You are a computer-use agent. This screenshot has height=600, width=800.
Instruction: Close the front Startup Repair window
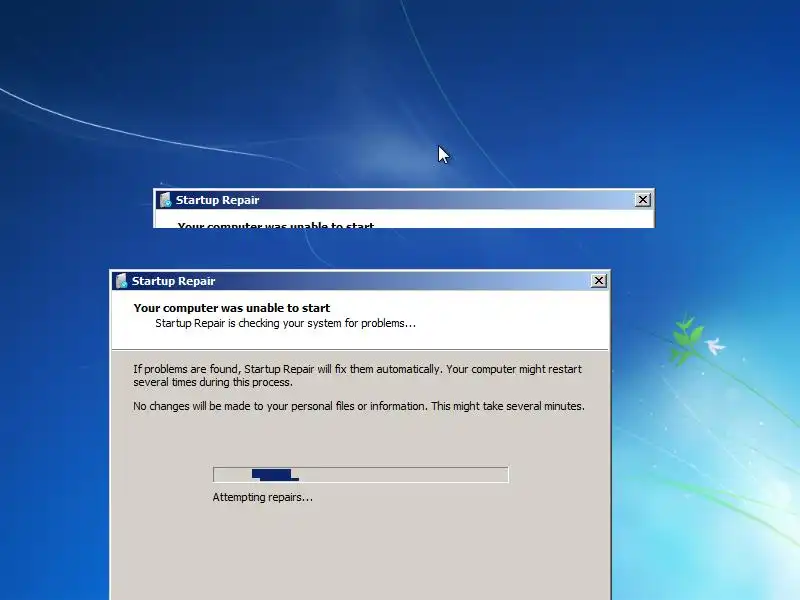click(598, 281)
